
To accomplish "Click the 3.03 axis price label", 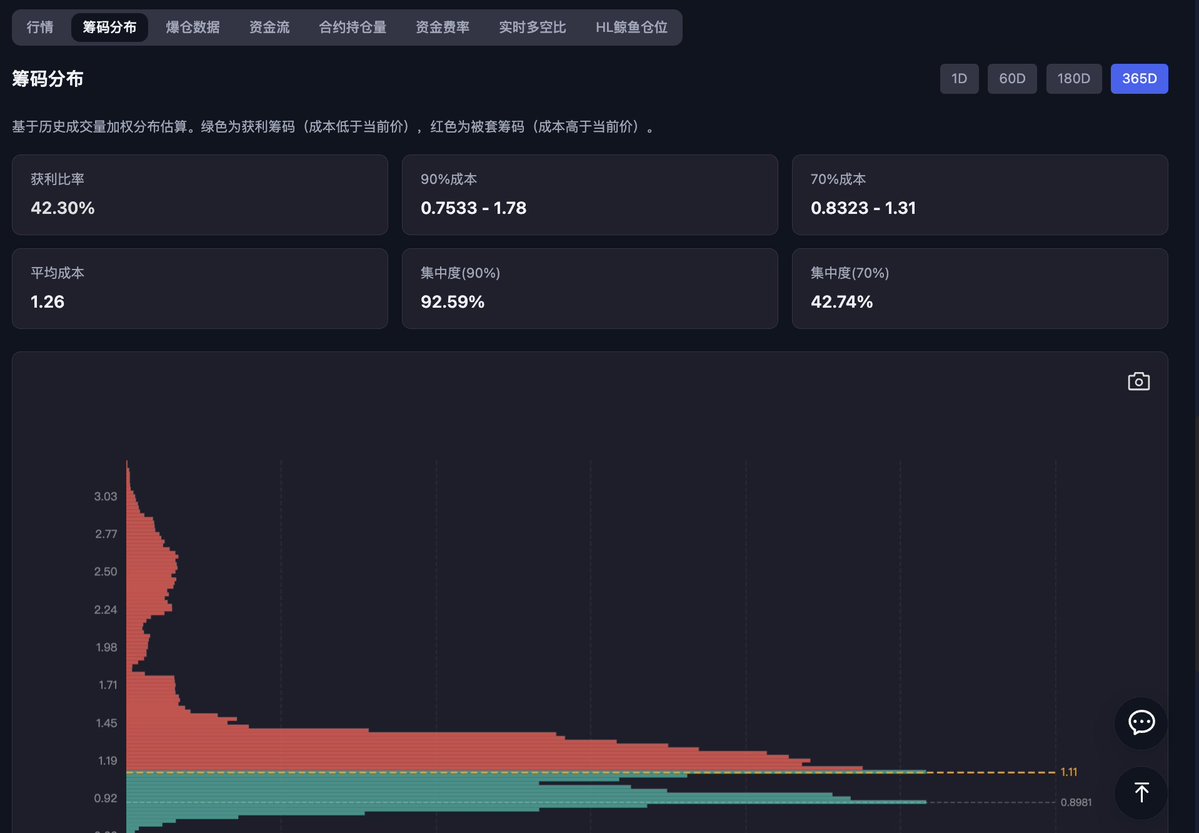I will 106,496.
